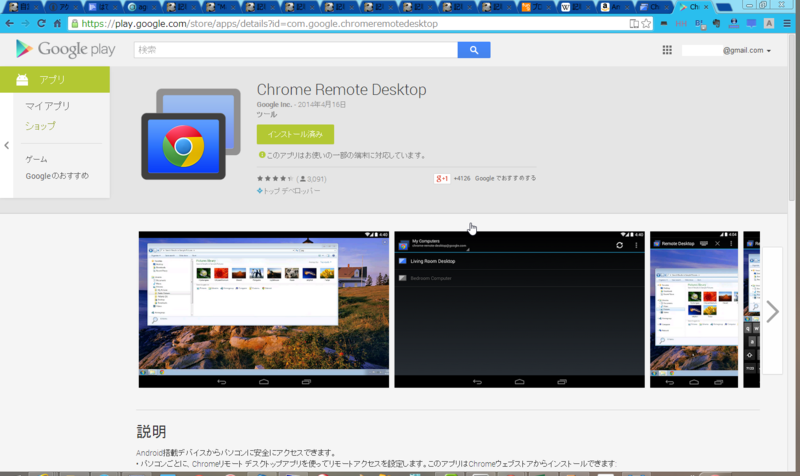800x476 pixels.
Task: Select the アプリ category tab
Action: tap(55, 80)
